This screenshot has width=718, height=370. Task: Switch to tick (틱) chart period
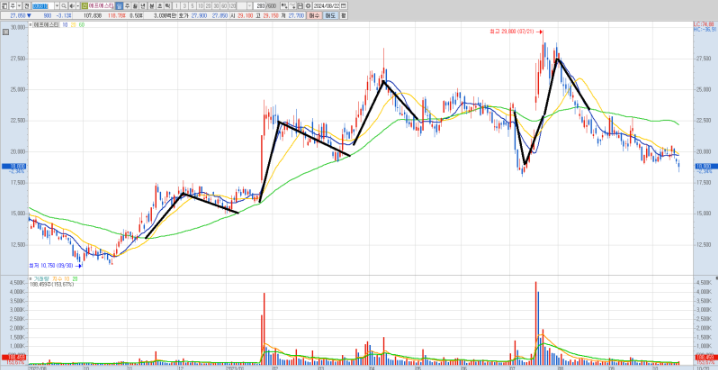coord(168,6)
